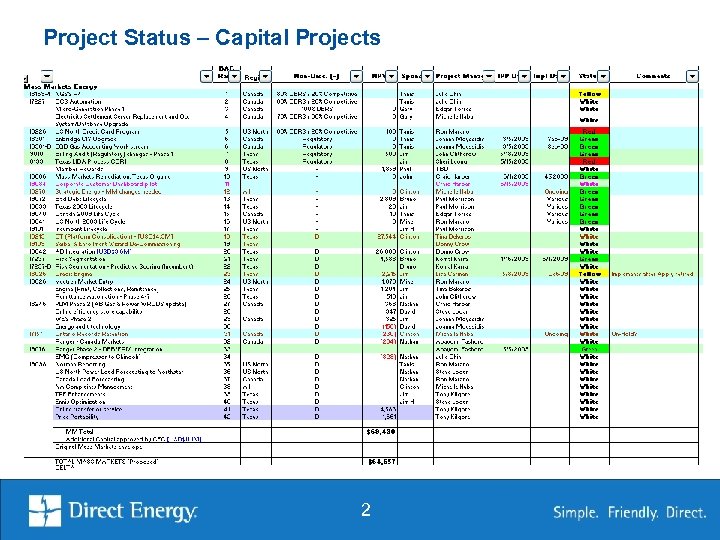The height and width of the screenshot is (540, 720).
Task: Open the Status column filter dropdown
Action: click(603, 76)
